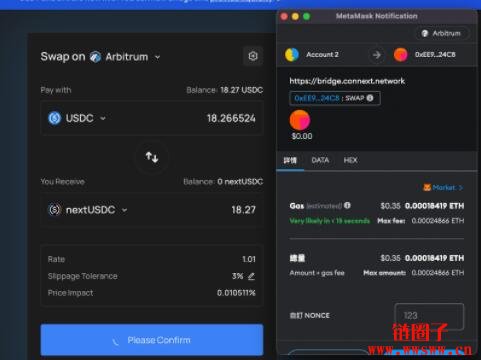Flip tokens with swap direction arrows
481x360 pixels.
click(x=152, y=157)
